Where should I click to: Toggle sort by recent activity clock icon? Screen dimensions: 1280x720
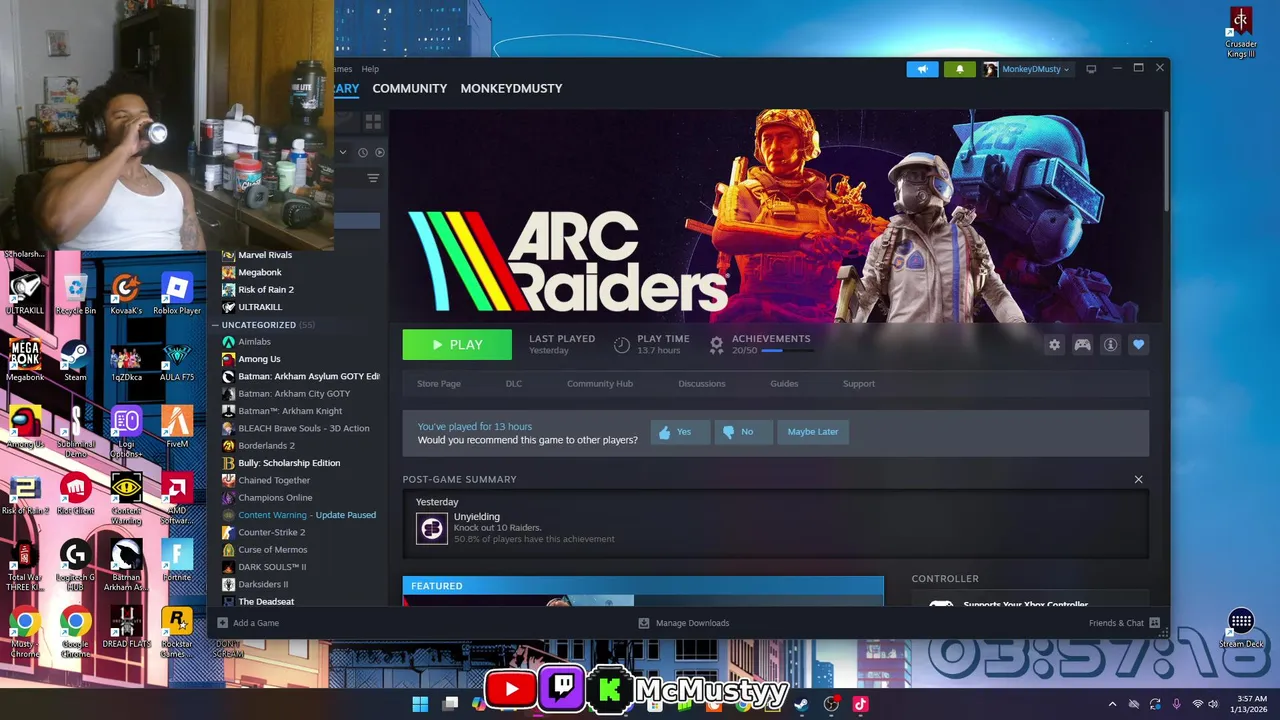click(x=363, y=152)
